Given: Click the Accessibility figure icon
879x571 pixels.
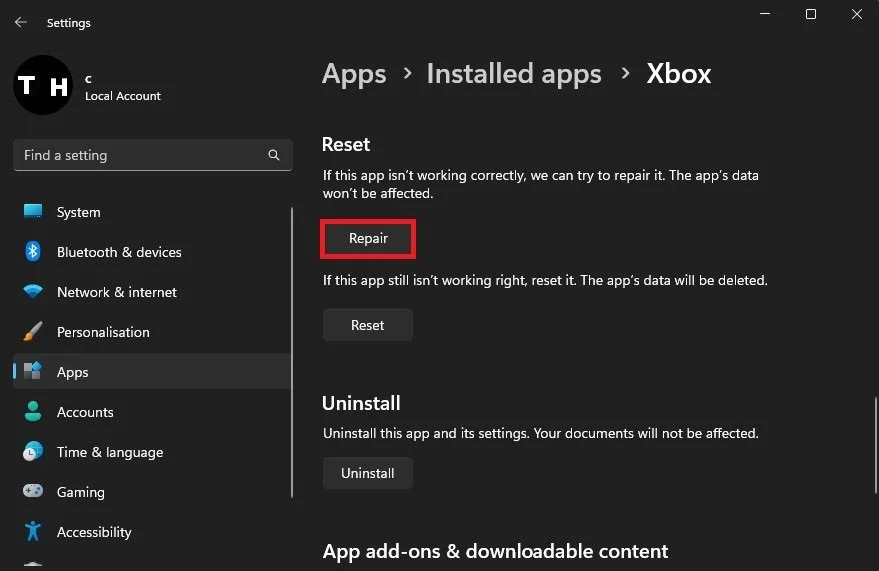Looking at the screenshot, I should coord(33,531).
